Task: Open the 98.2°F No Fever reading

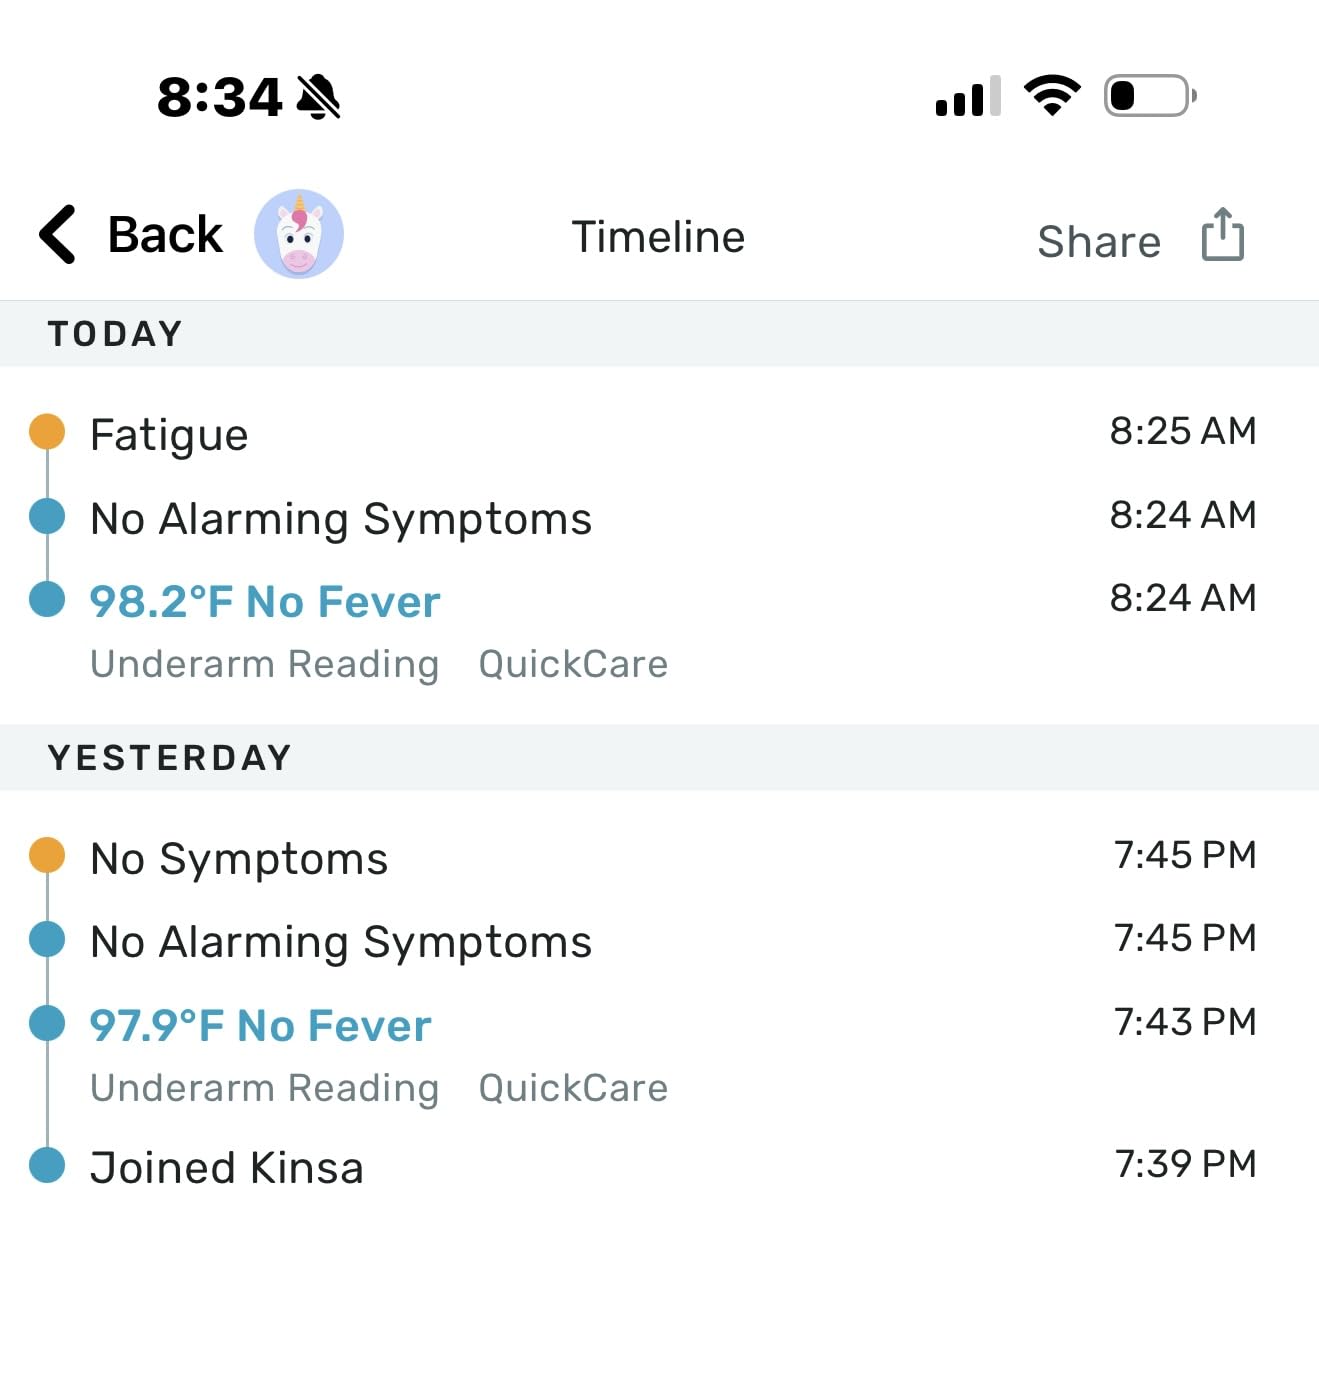Action: pos(265,602)
